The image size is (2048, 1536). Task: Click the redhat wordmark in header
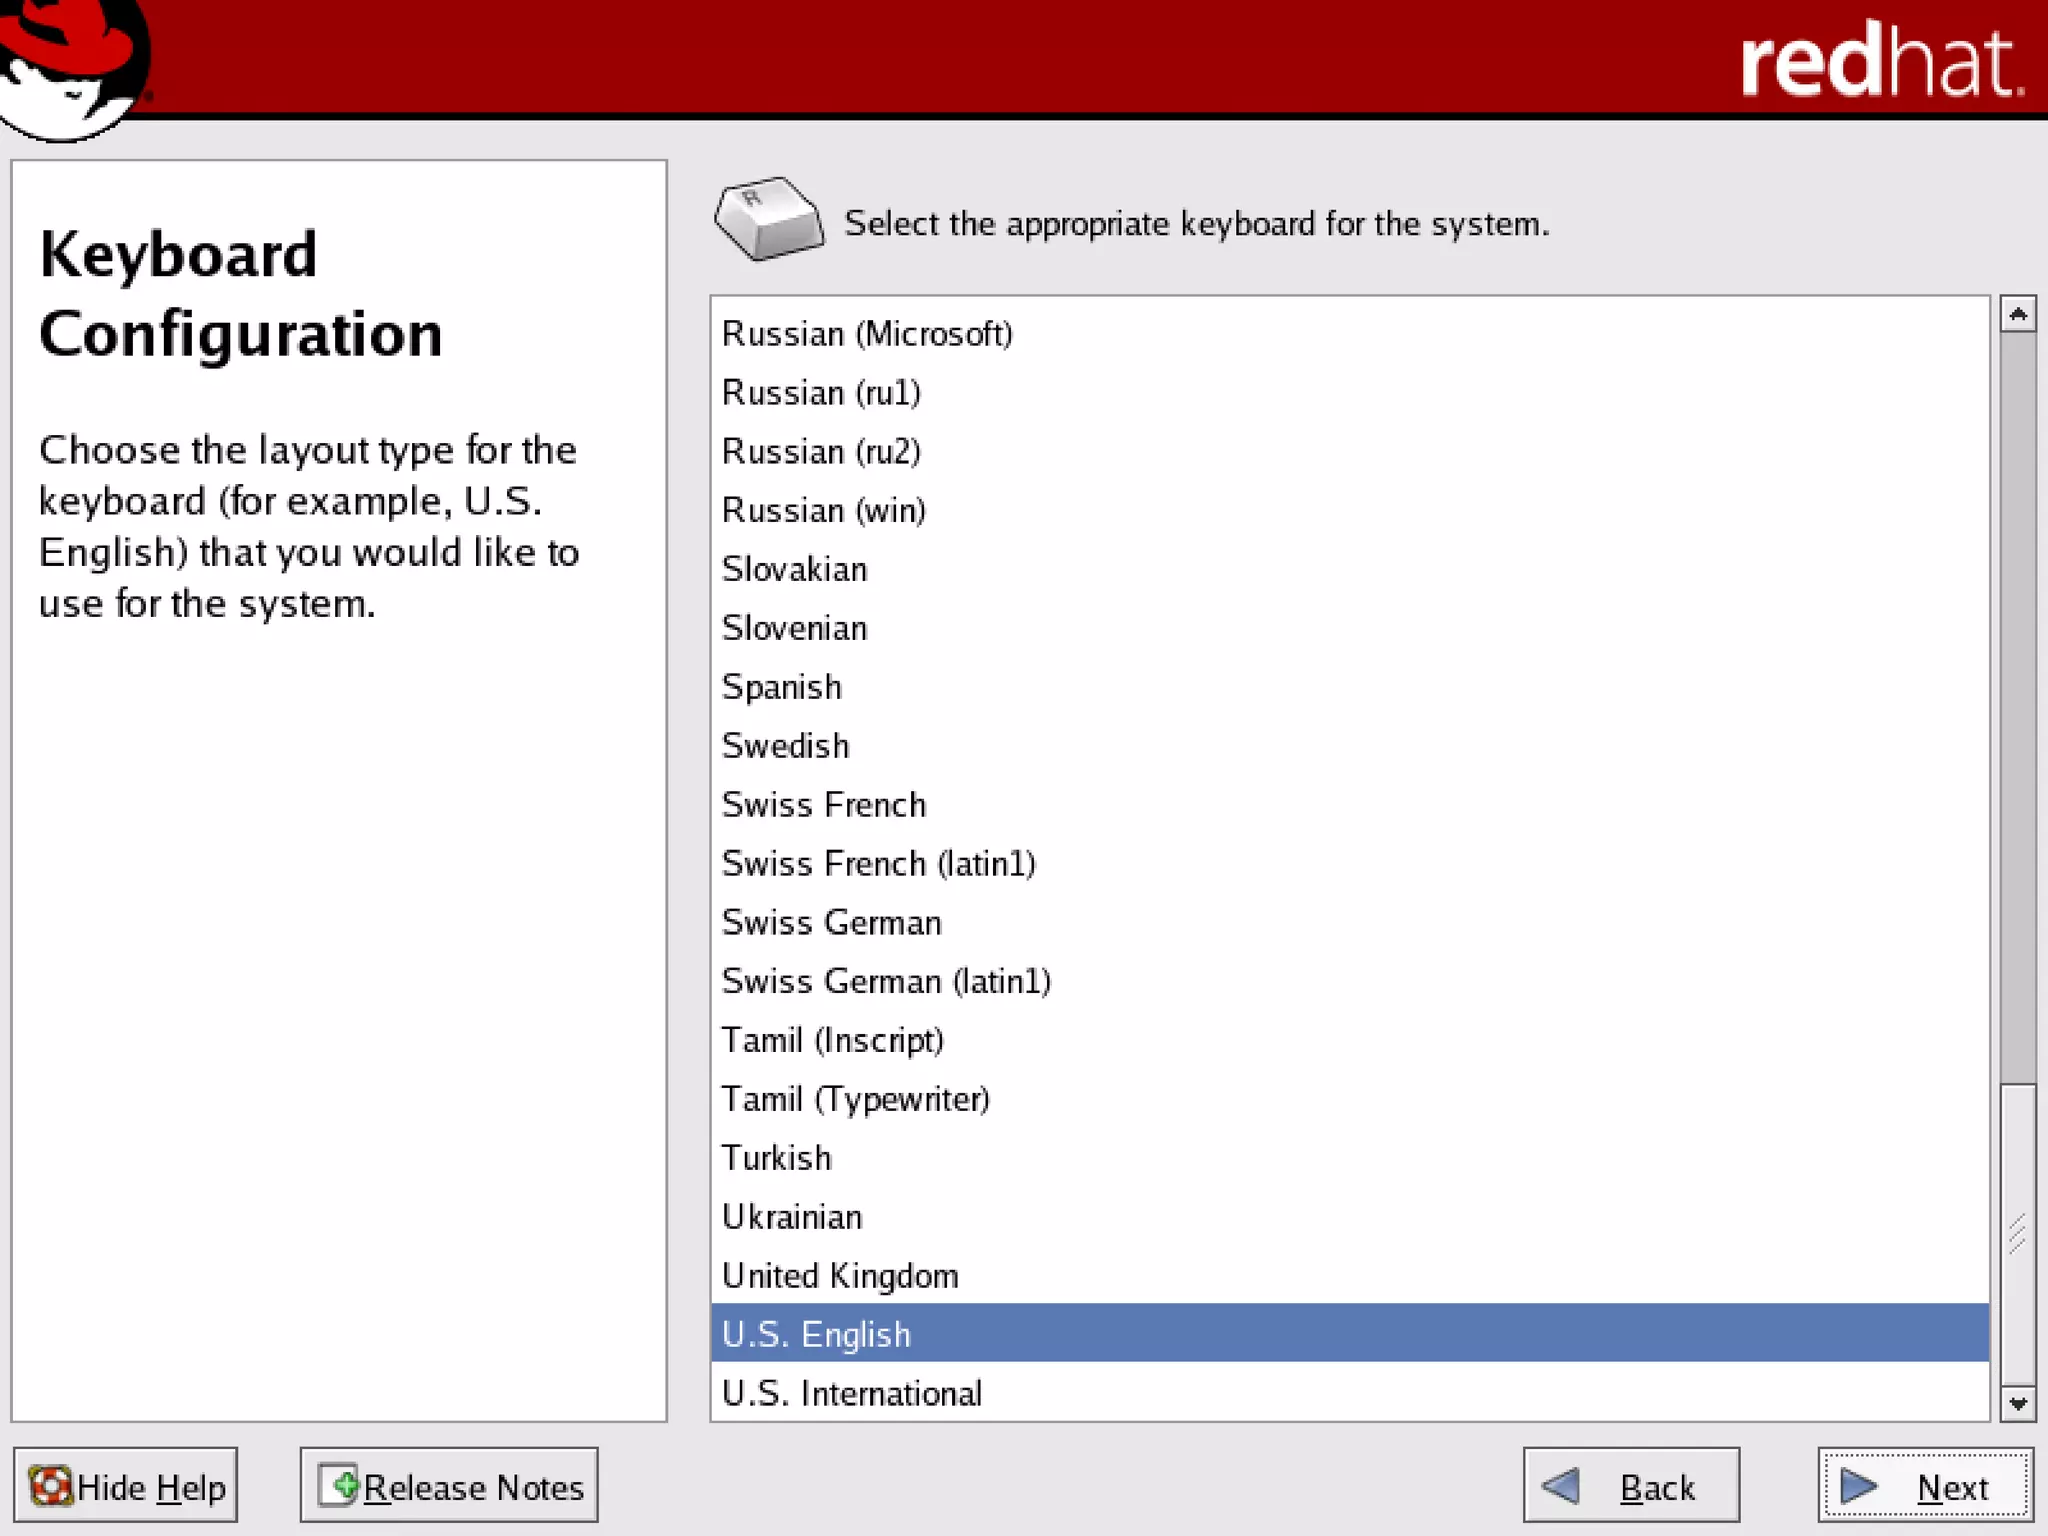(1880, 62)
